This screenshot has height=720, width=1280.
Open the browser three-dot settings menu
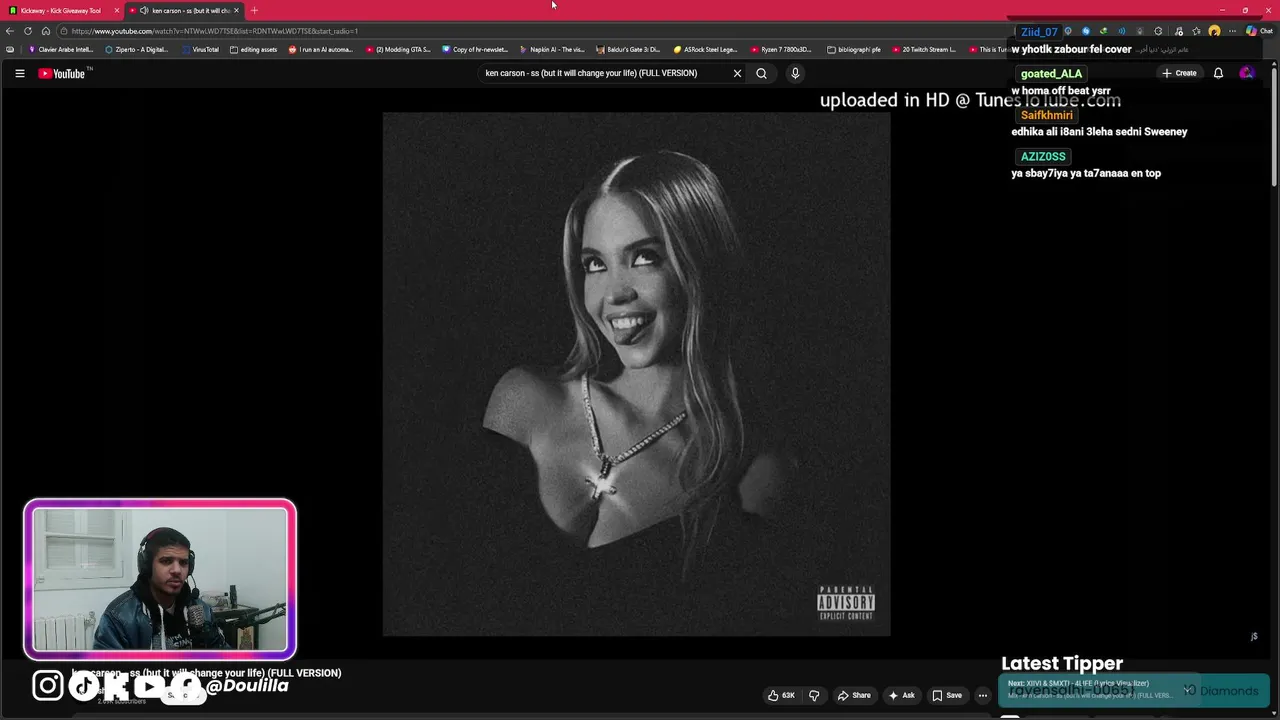point(1232,31)
